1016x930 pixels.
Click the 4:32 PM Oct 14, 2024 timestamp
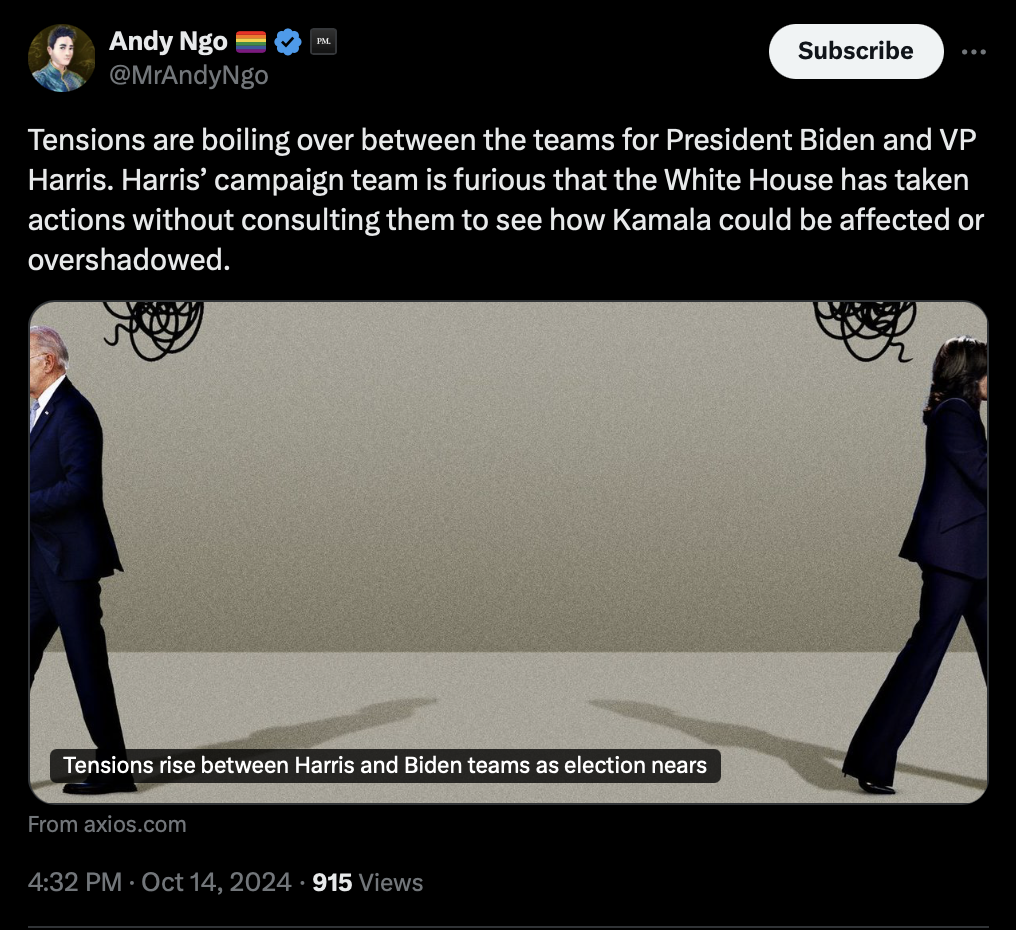(160, 883)
